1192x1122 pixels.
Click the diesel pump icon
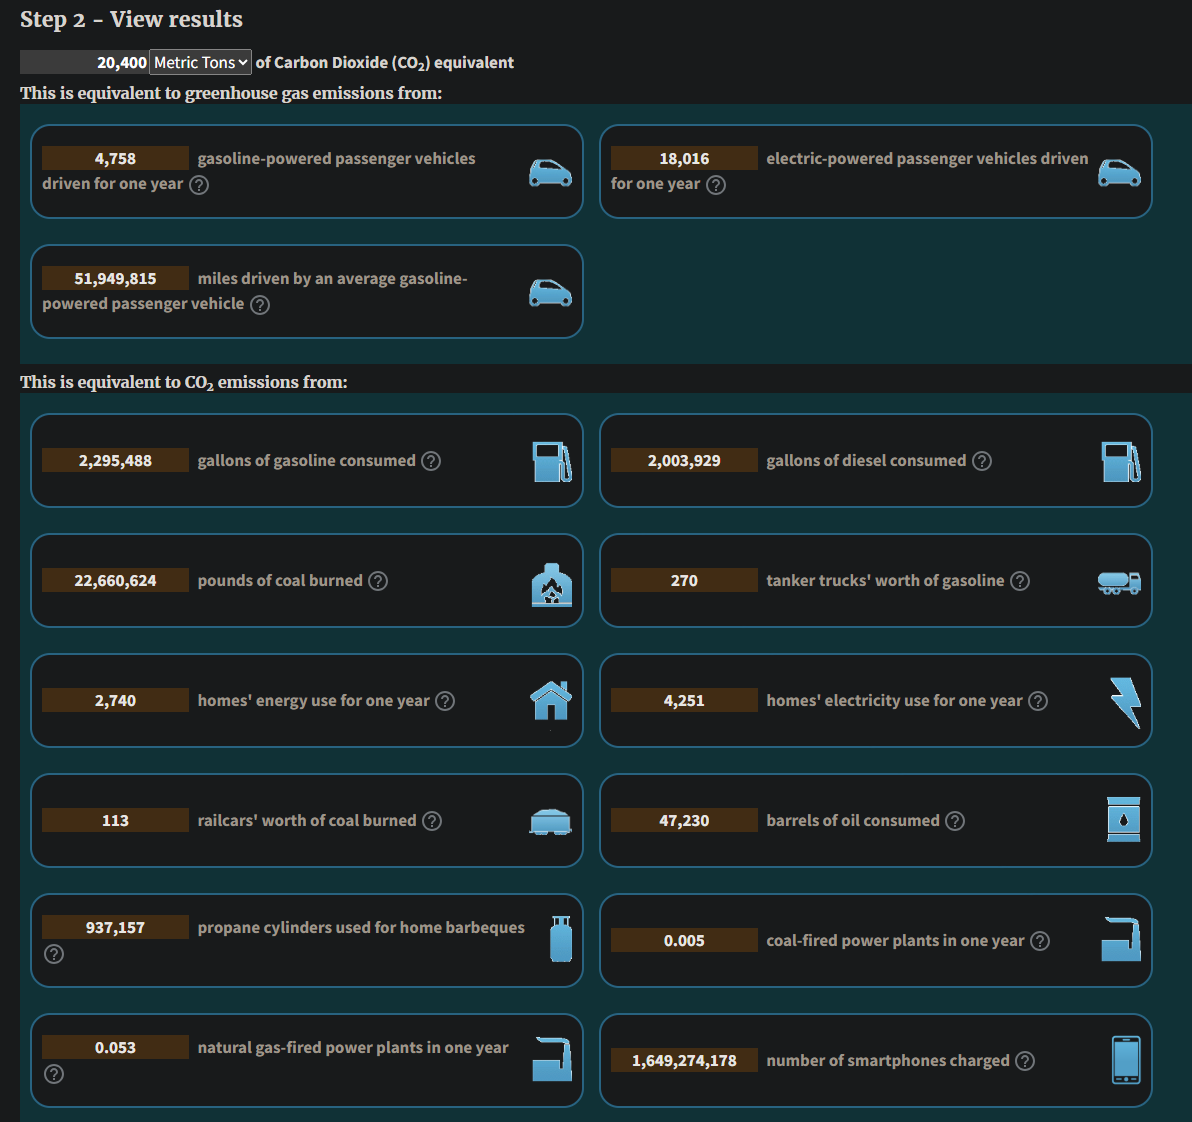point(1121,461)
